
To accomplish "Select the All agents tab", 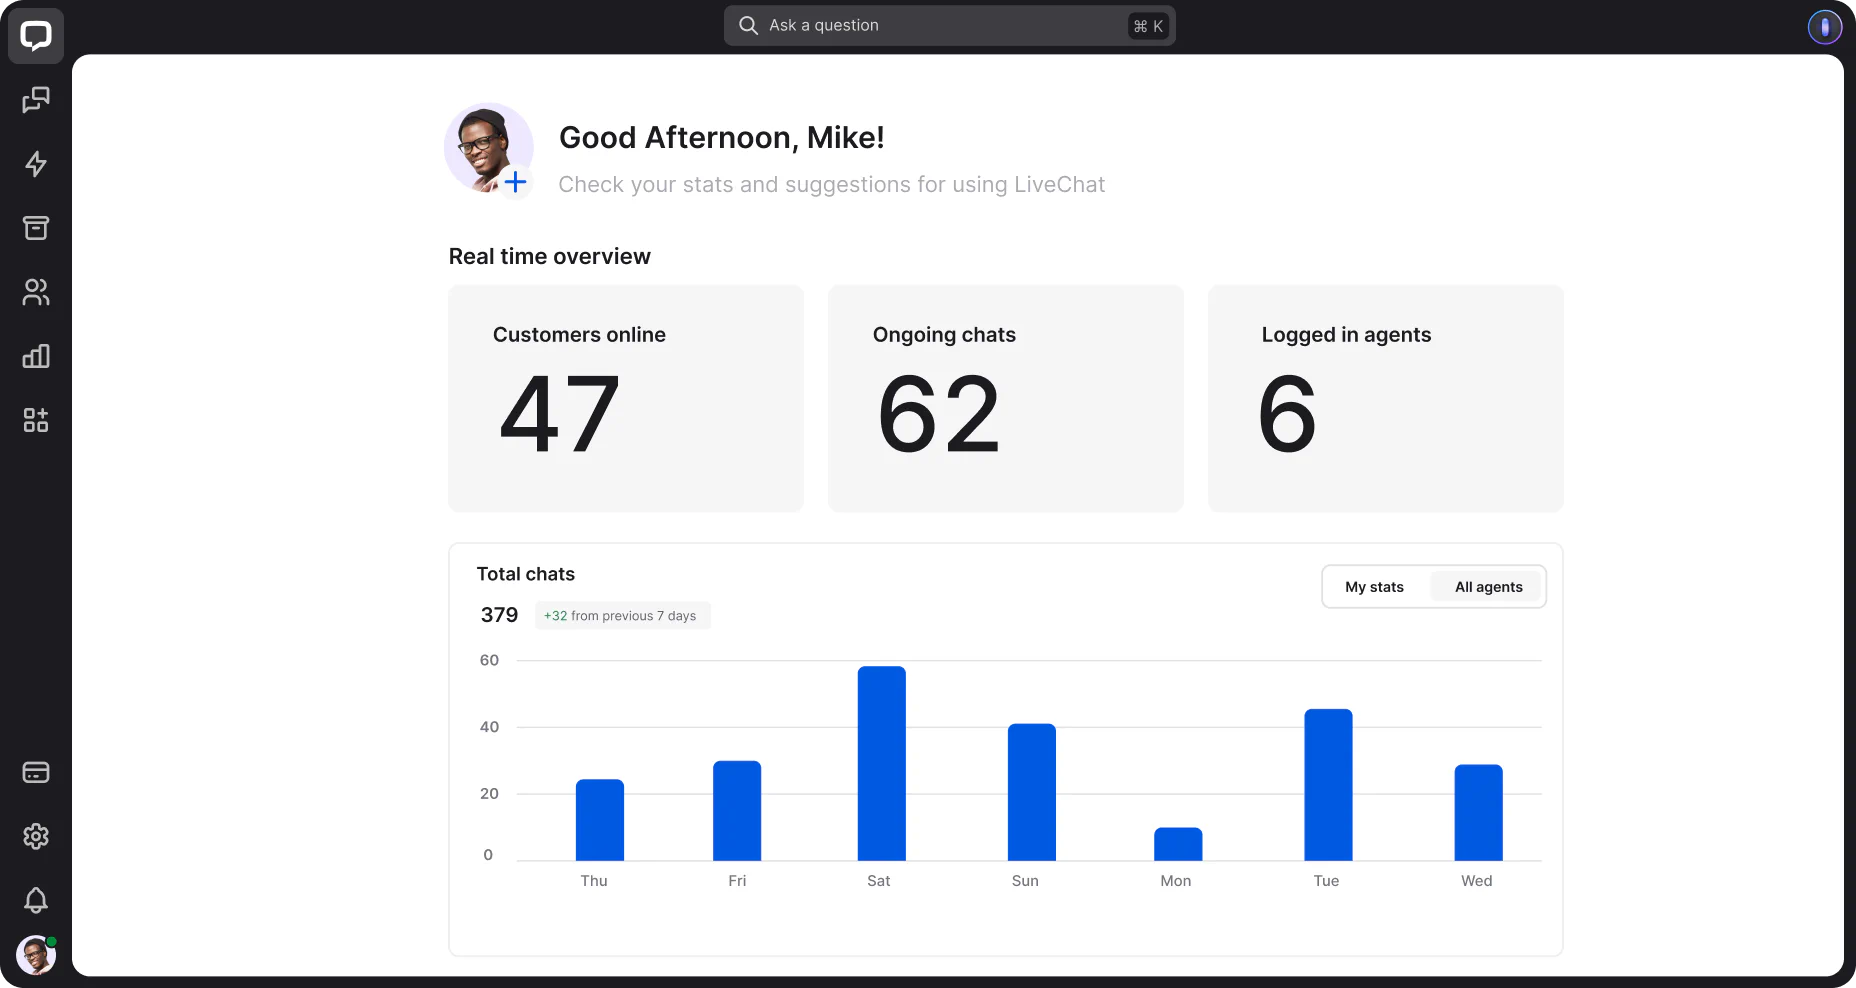I will (x=1487, y=587).
